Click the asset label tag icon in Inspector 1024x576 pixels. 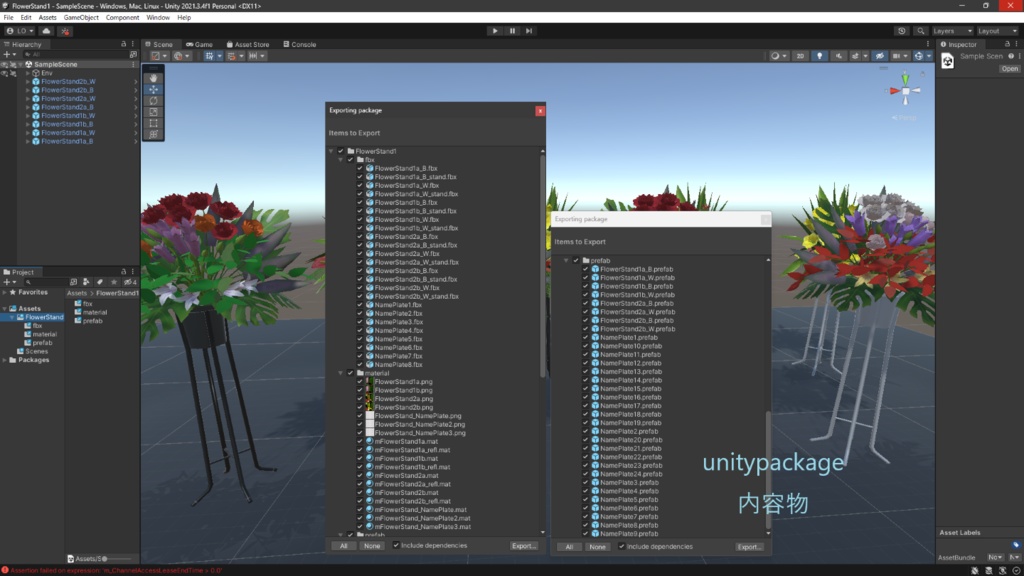pyautogui.click(x=1016, y=545)
